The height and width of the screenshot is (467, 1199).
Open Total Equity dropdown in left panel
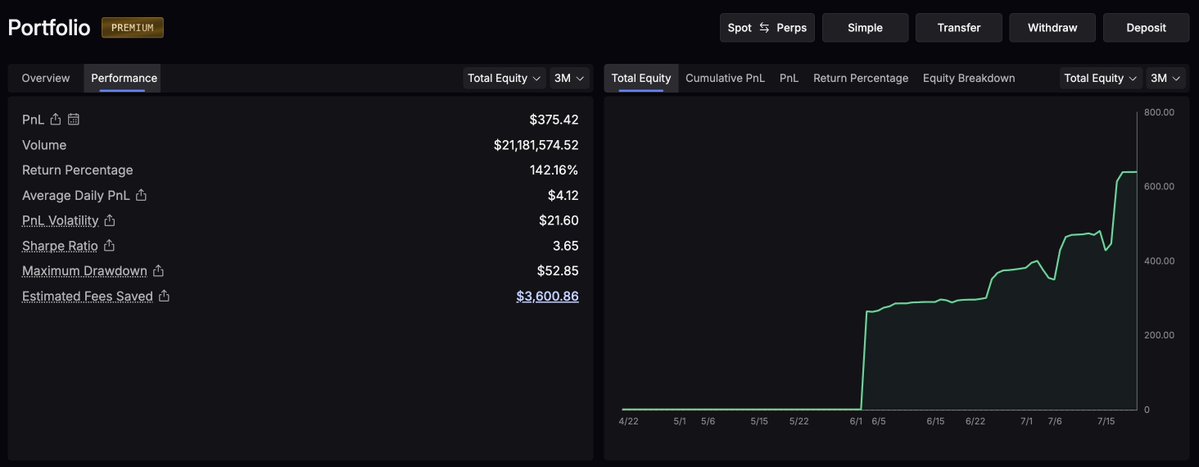click(x=505, y=78)
